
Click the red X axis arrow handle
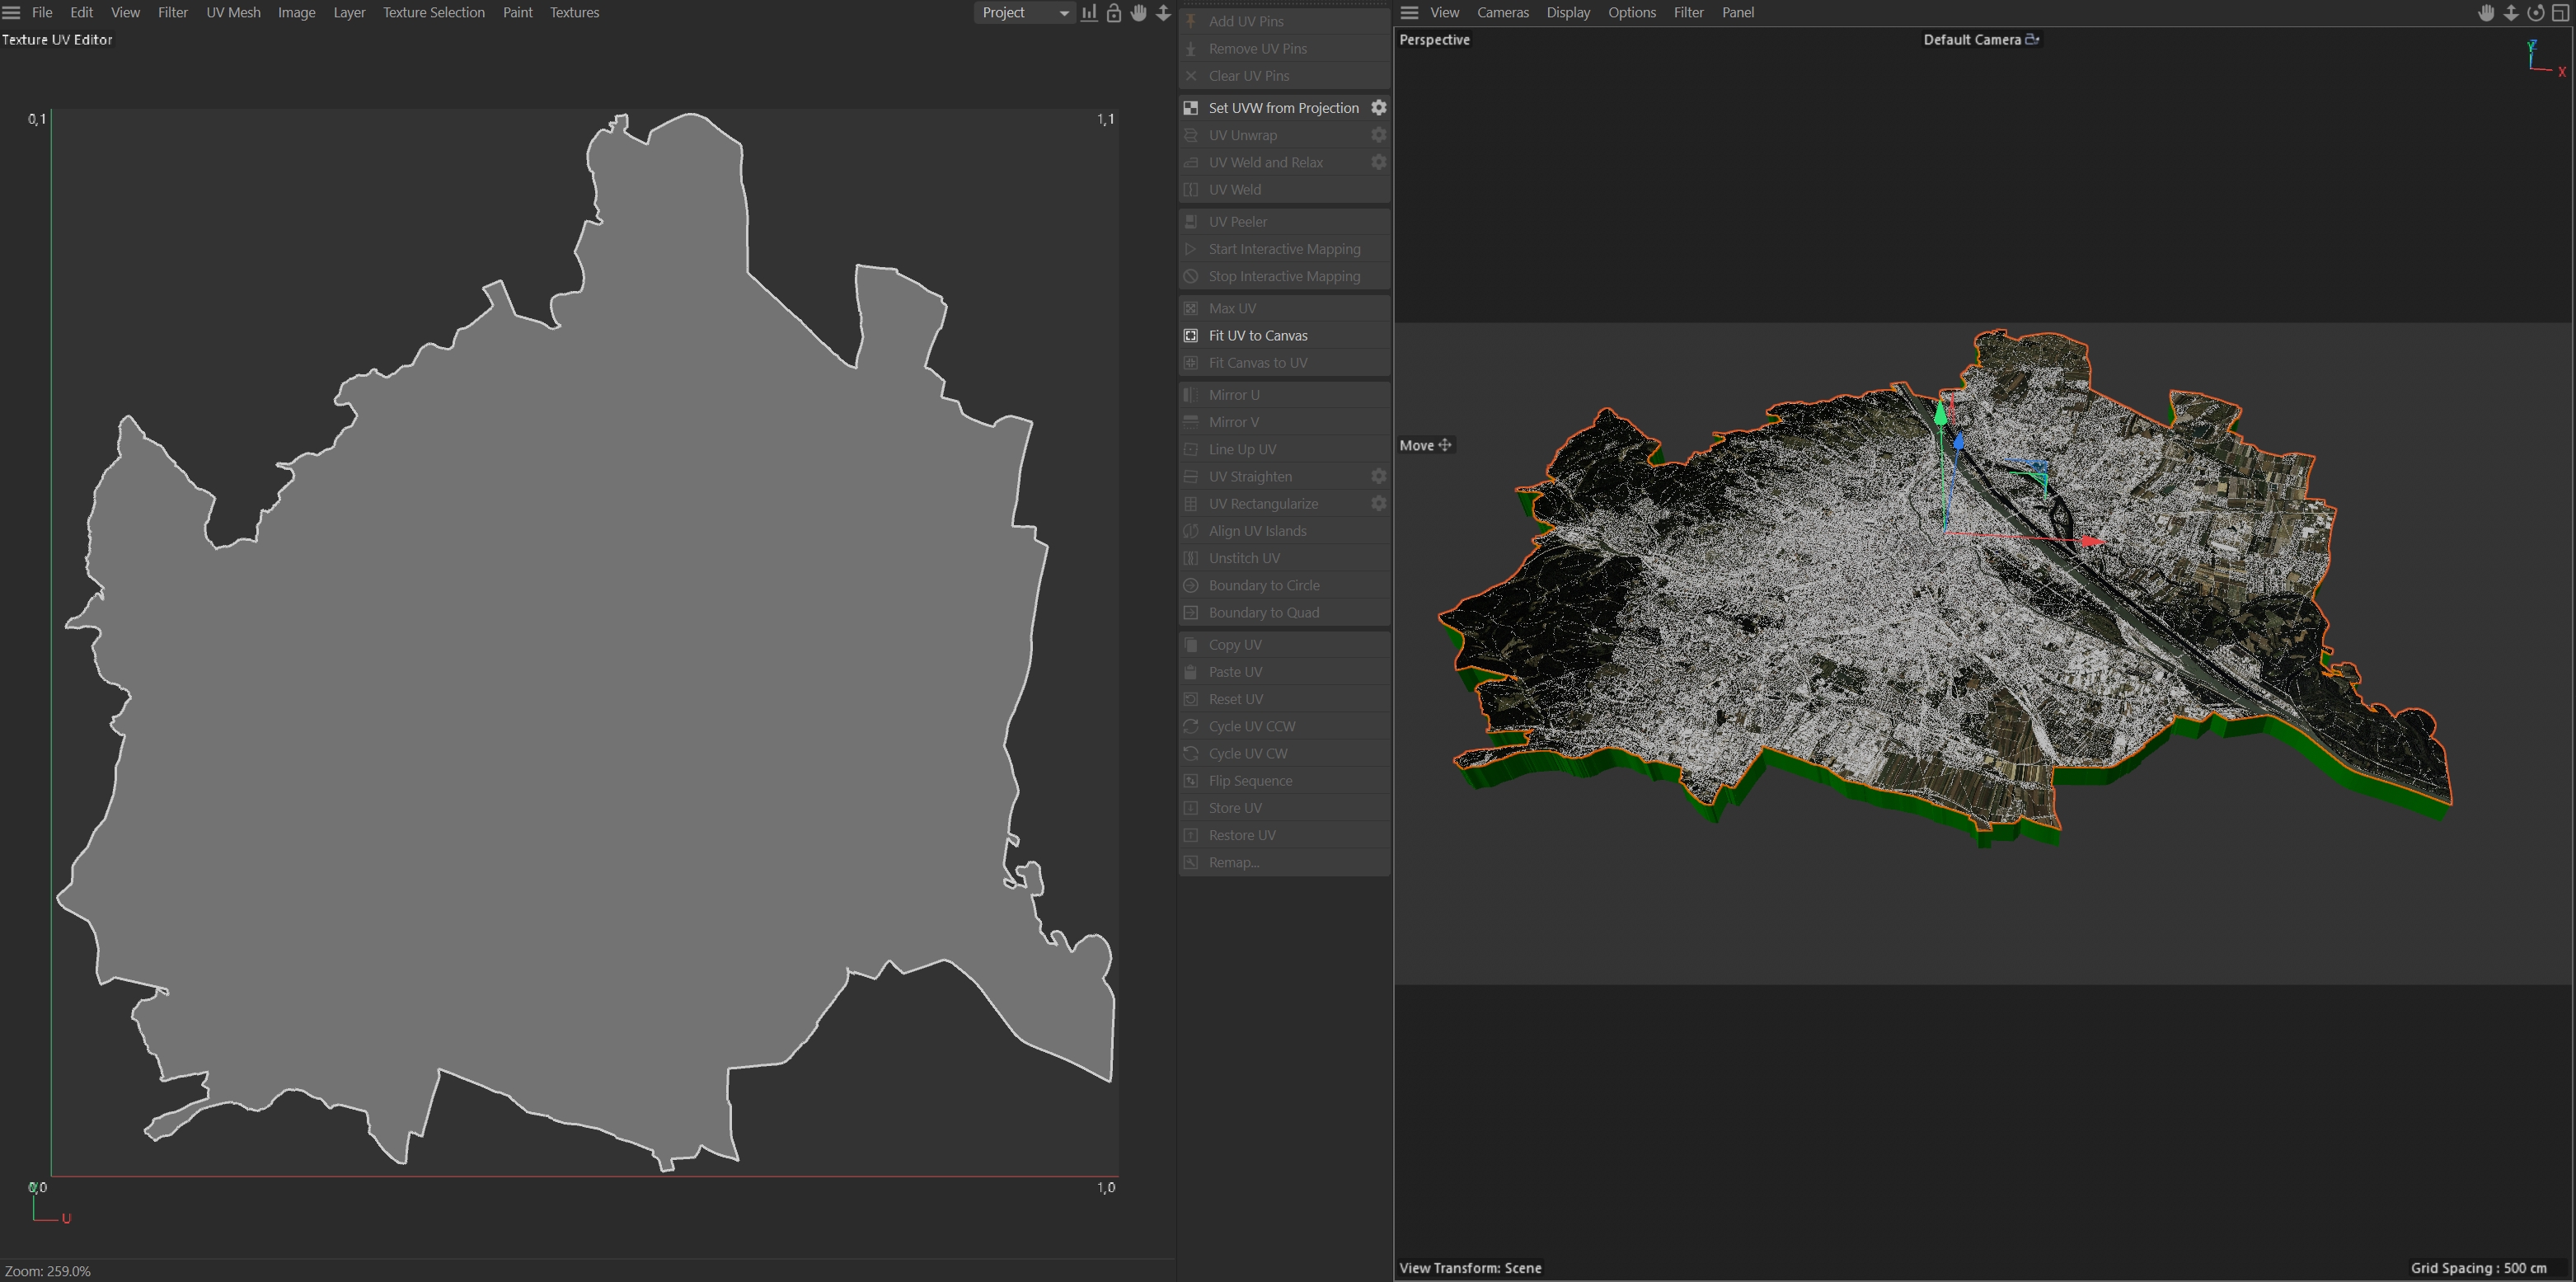click(2092, 541)
